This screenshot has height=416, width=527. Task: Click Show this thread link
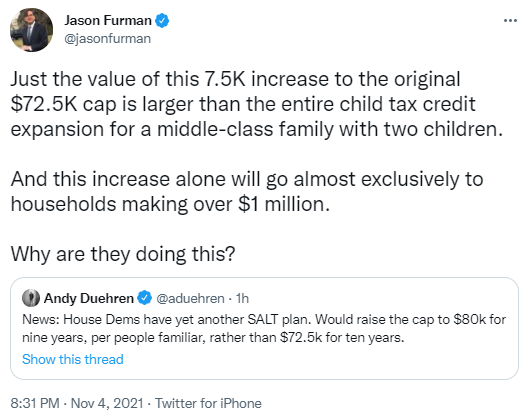coord(73,359)
